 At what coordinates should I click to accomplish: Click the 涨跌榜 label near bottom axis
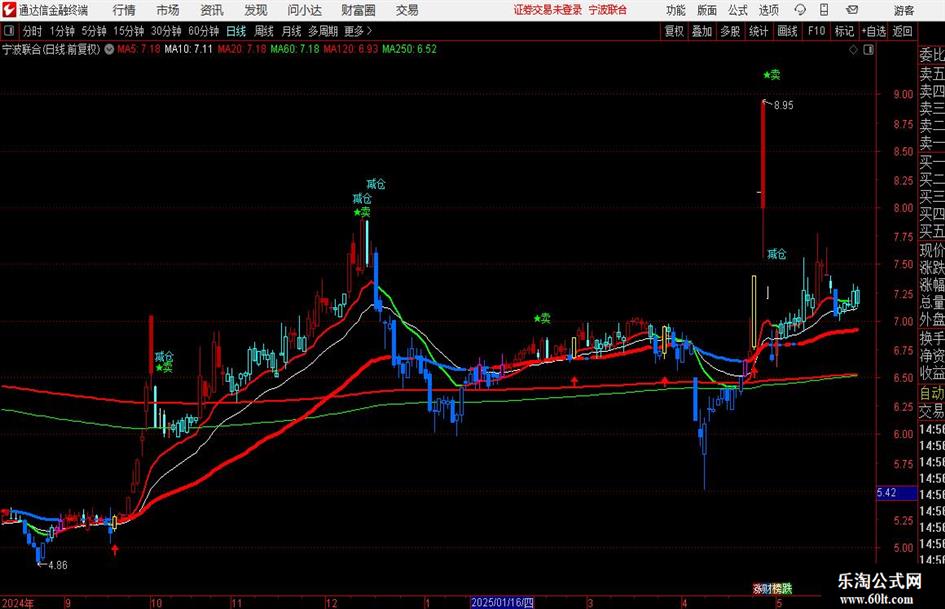pyautogui.click(x=772, y=588)
